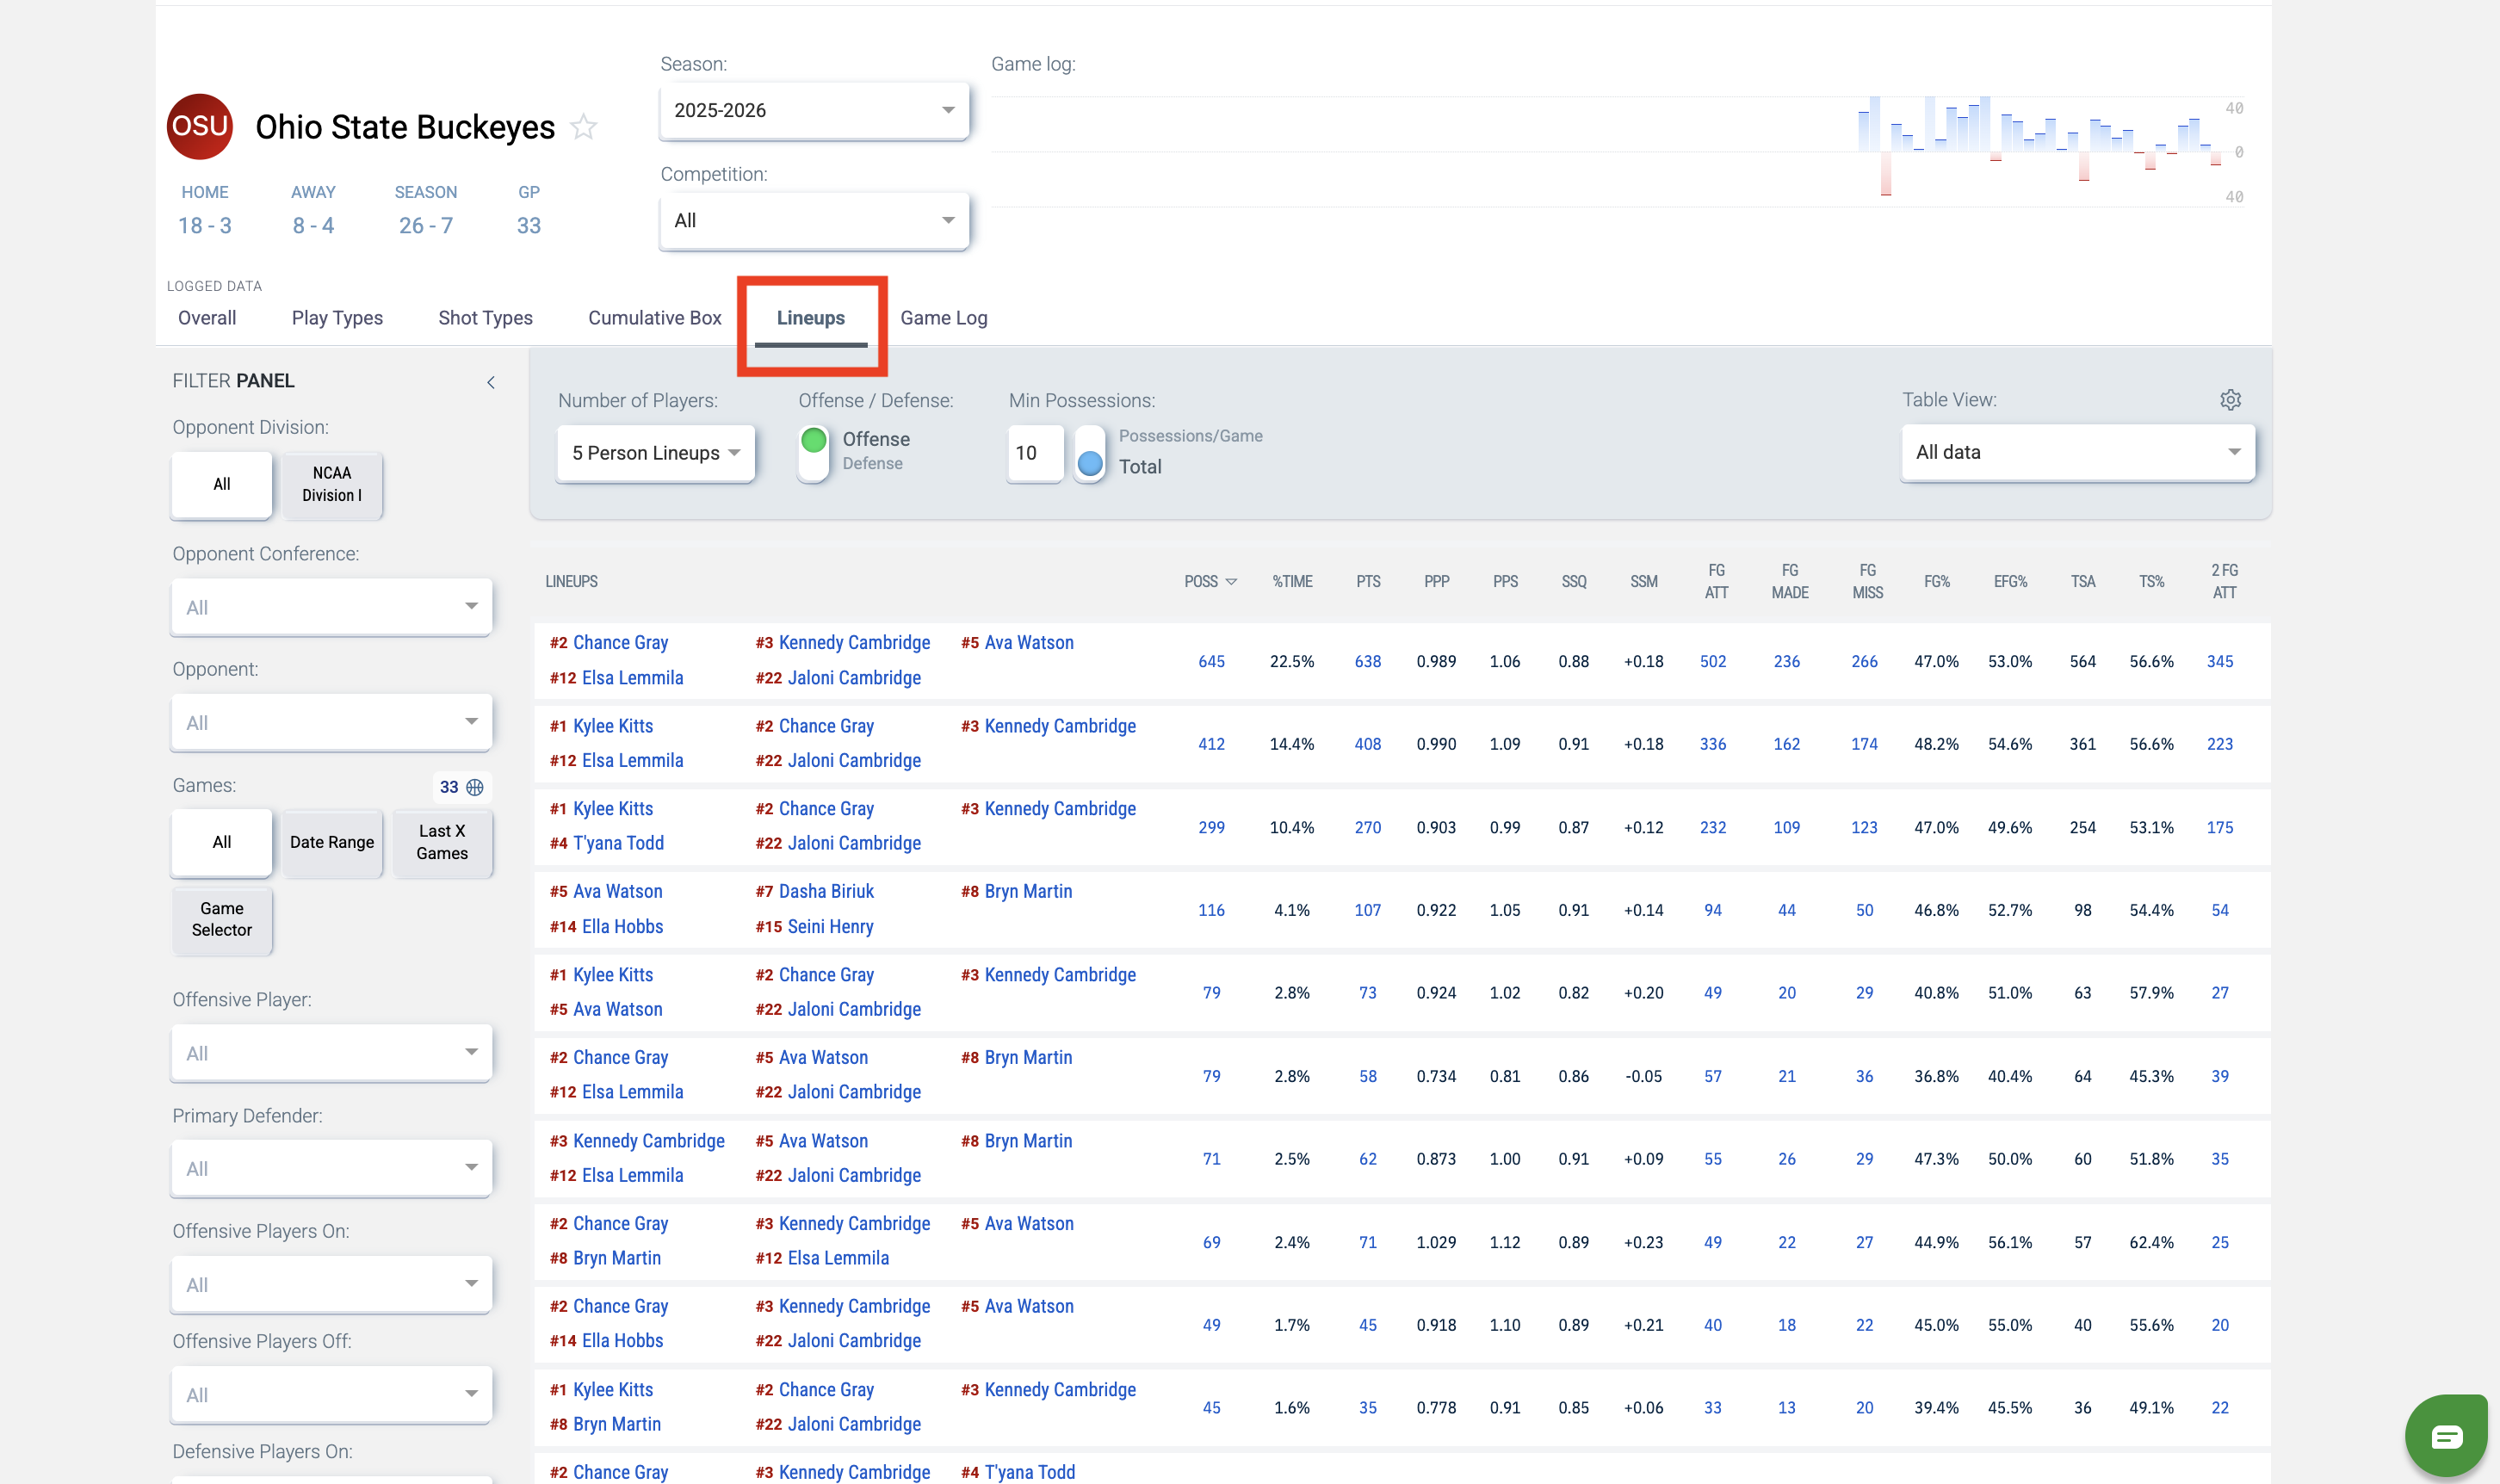Open the Season 2025-2026 dropdown
This screenshot has width=2500, height=1484.
(814, 111)
